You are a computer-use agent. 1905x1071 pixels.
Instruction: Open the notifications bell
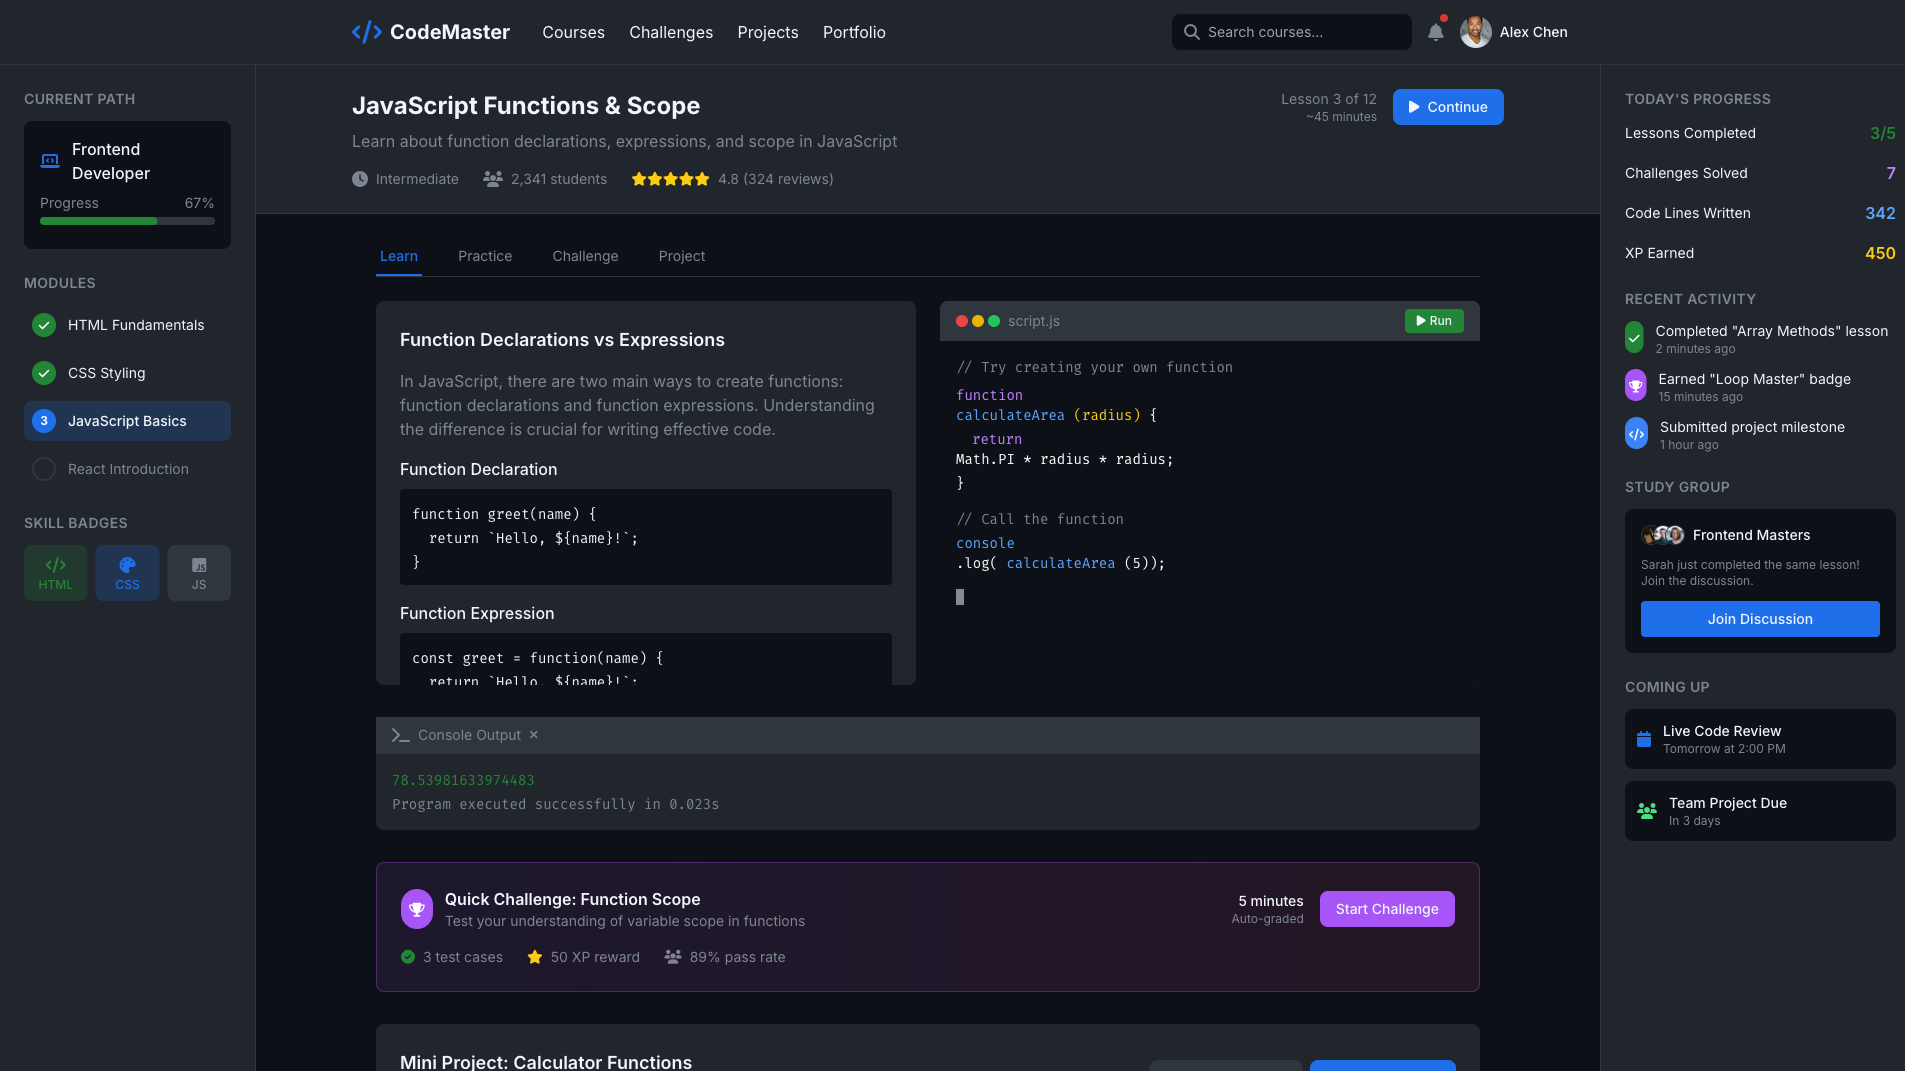pyautogui.click(x=1435, y=31)
